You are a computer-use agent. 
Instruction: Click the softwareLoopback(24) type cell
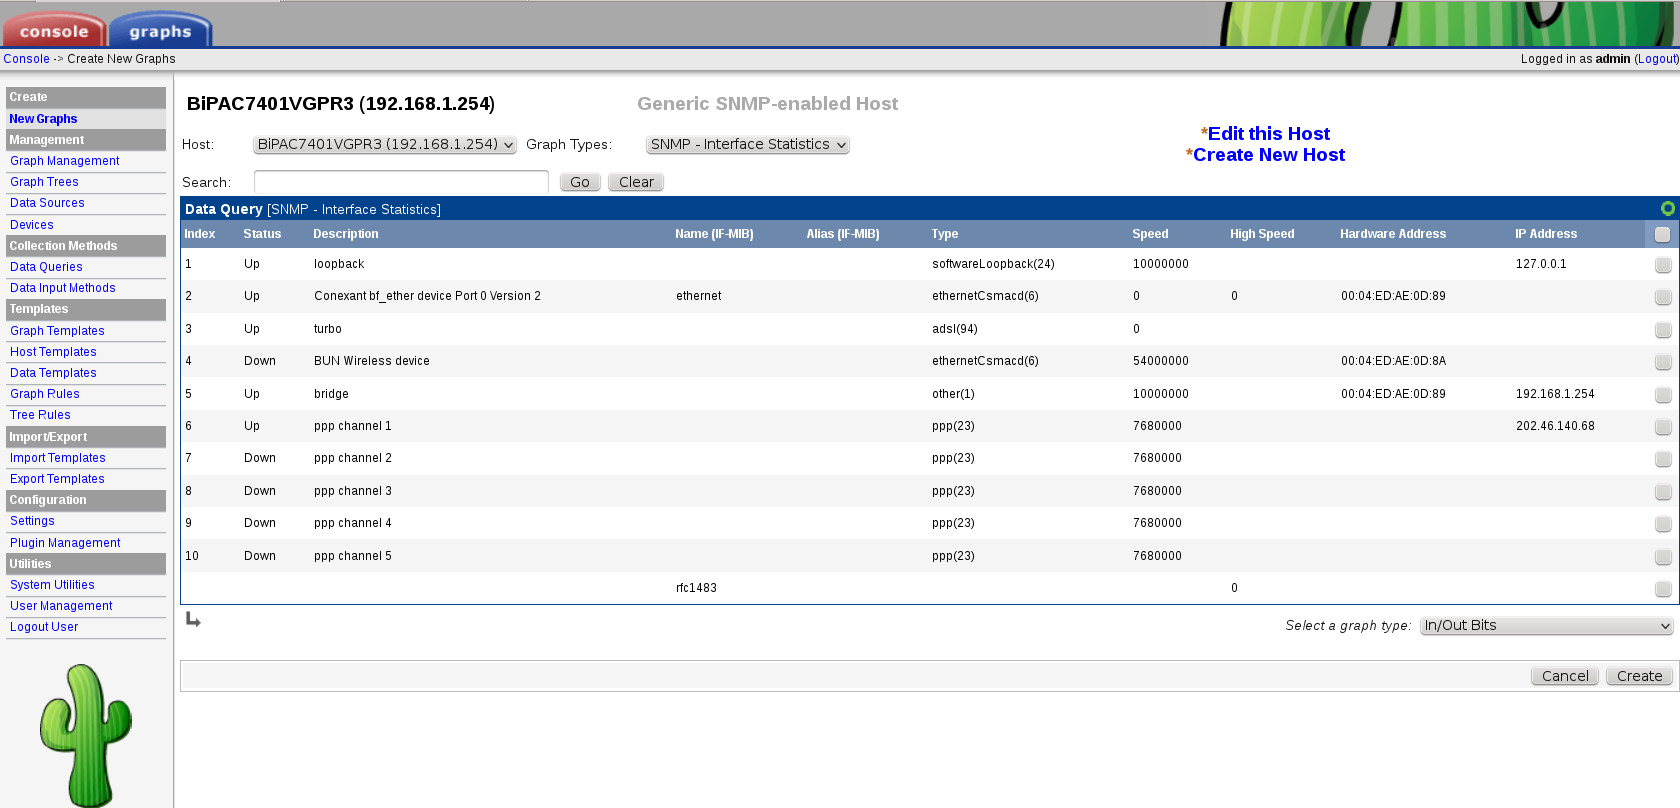[x=993, y=264]
